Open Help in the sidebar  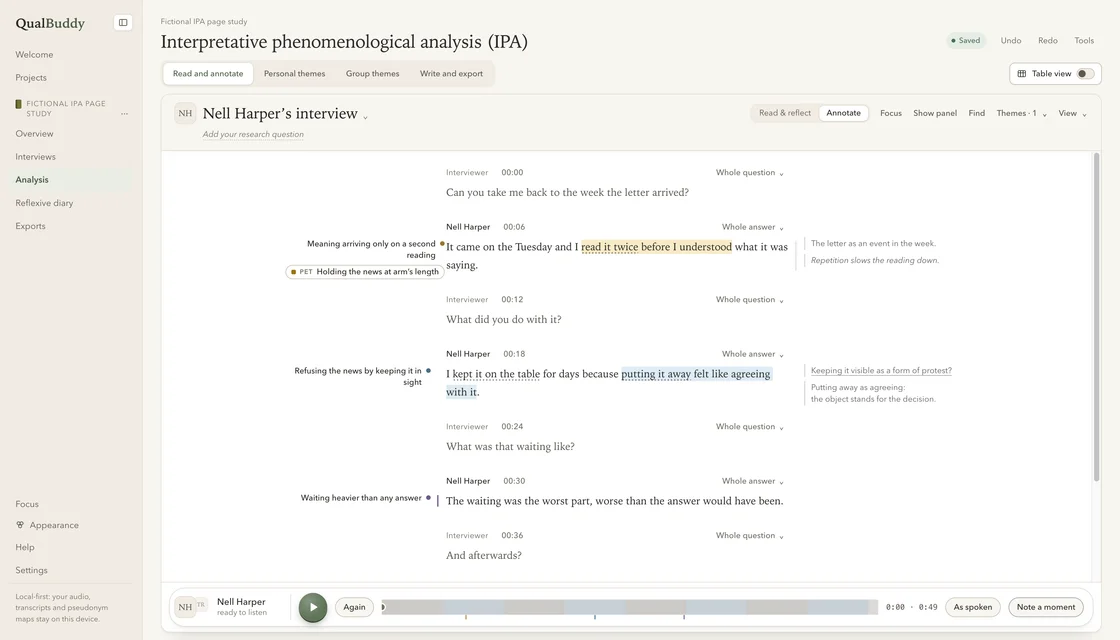click(25, 547)
